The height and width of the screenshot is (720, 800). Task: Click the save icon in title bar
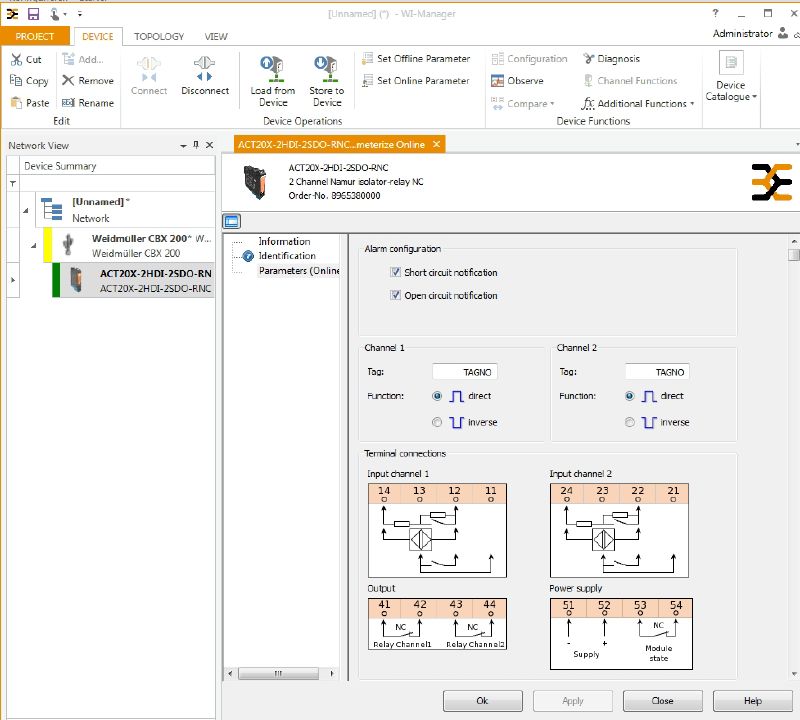click(33, 14)
